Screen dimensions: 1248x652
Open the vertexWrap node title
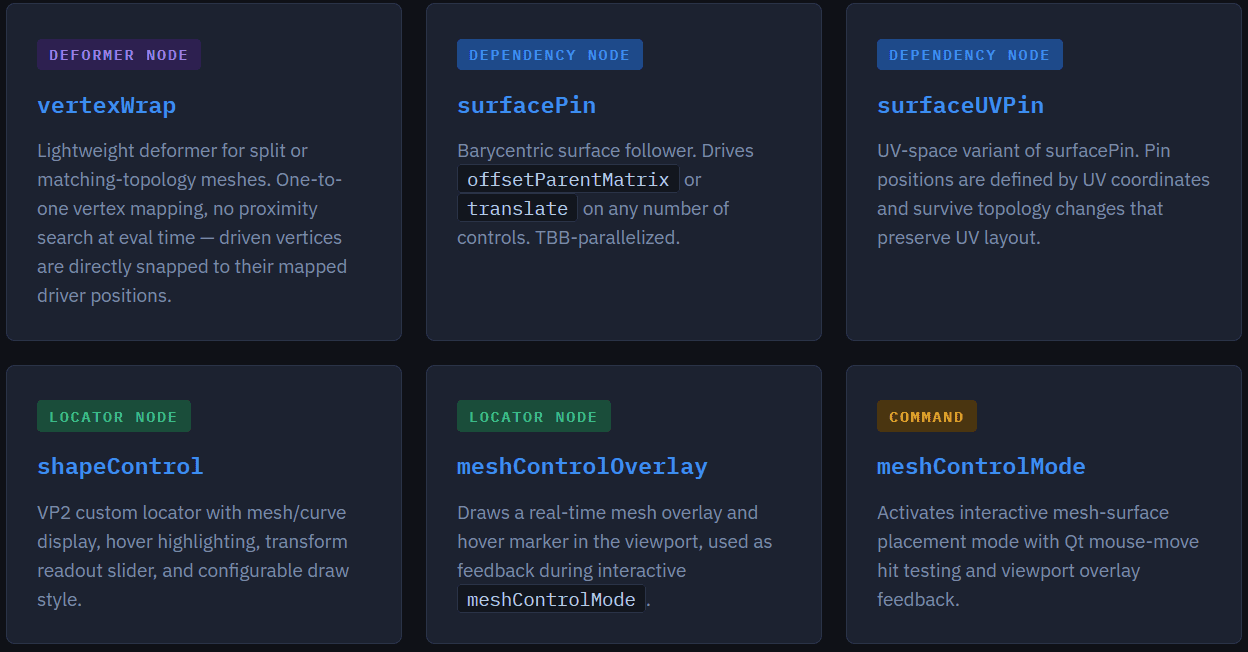point(106,105)
